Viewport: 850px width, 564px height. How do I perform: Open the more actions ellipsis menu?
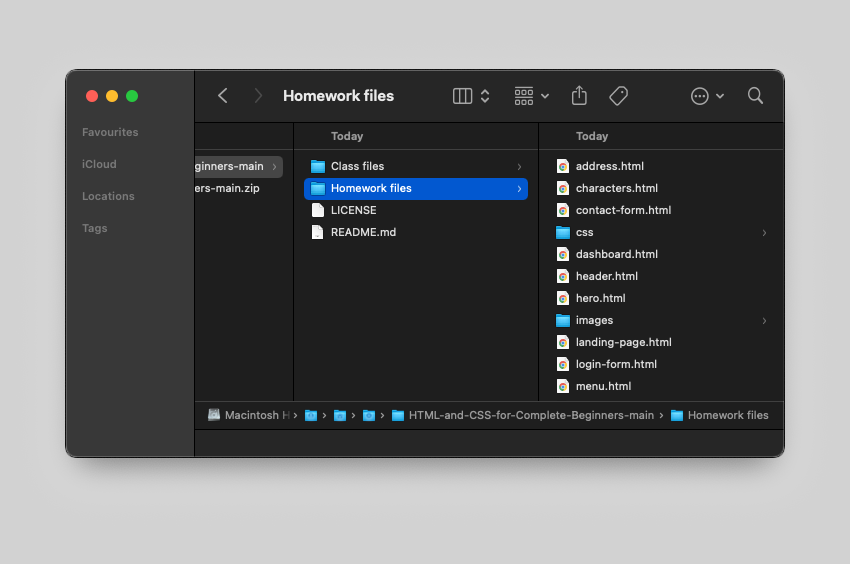click(700, 96)
